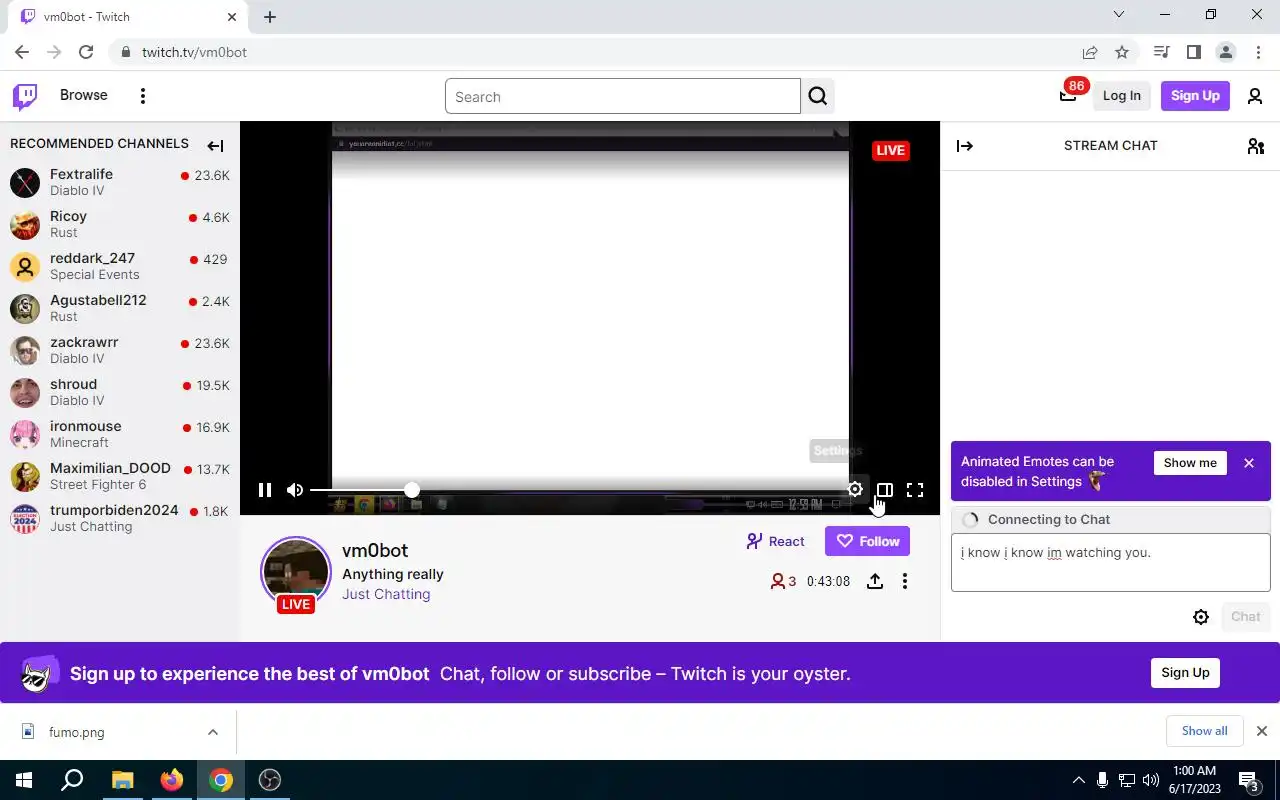Open Chrome media control icon
This screenshot has width=1280, height=800.
pyautogui.click(x=1161, y=52)
